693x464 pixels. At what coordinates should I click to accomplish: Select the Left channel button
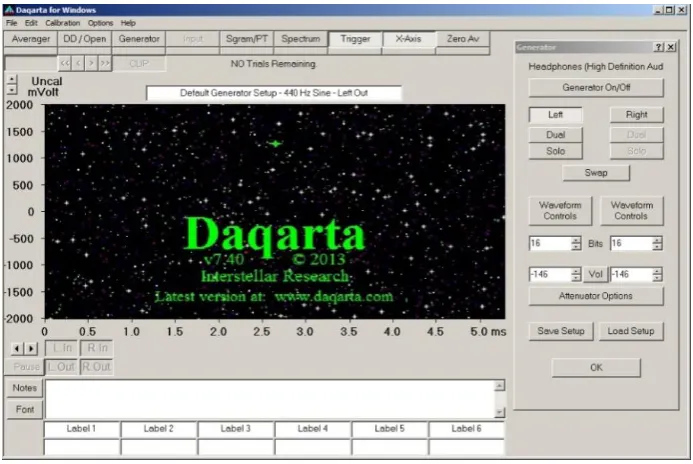click(556, 115)
